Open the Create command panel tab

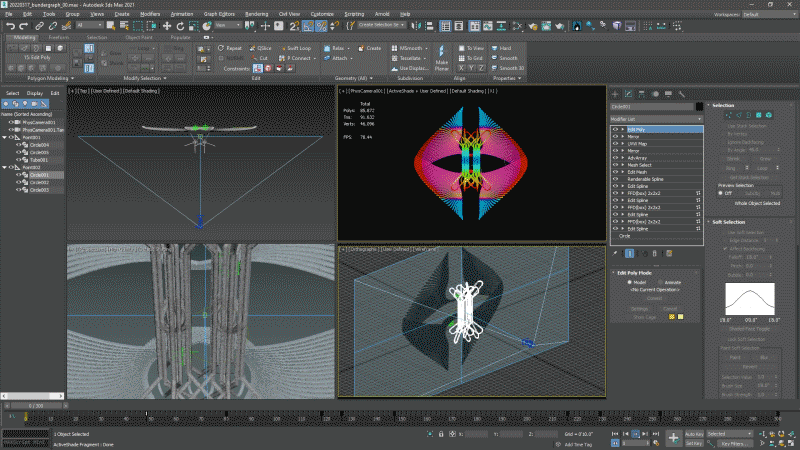(615, 94)
